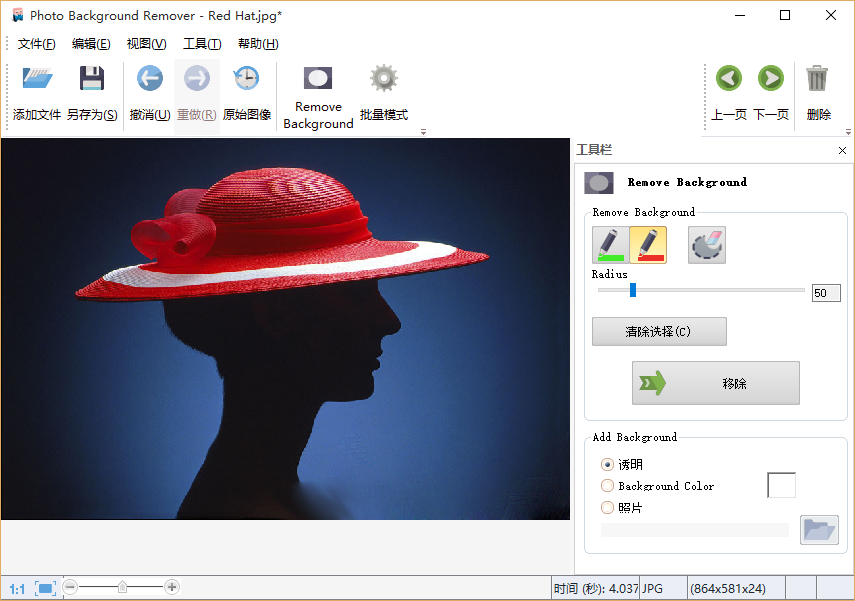Select the Remove Background toolbar icon

click(317, 78)
